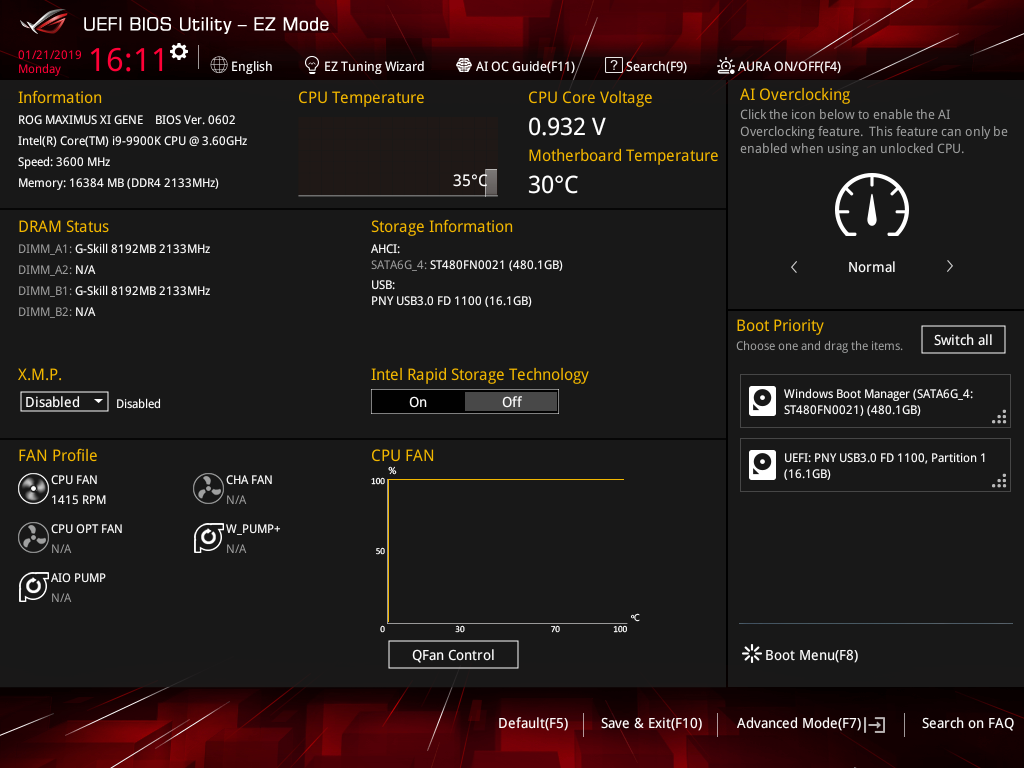Click the Intel i9-9900K CPU info line
Viewport: 1024px width, 768px height.
(133, 141)
